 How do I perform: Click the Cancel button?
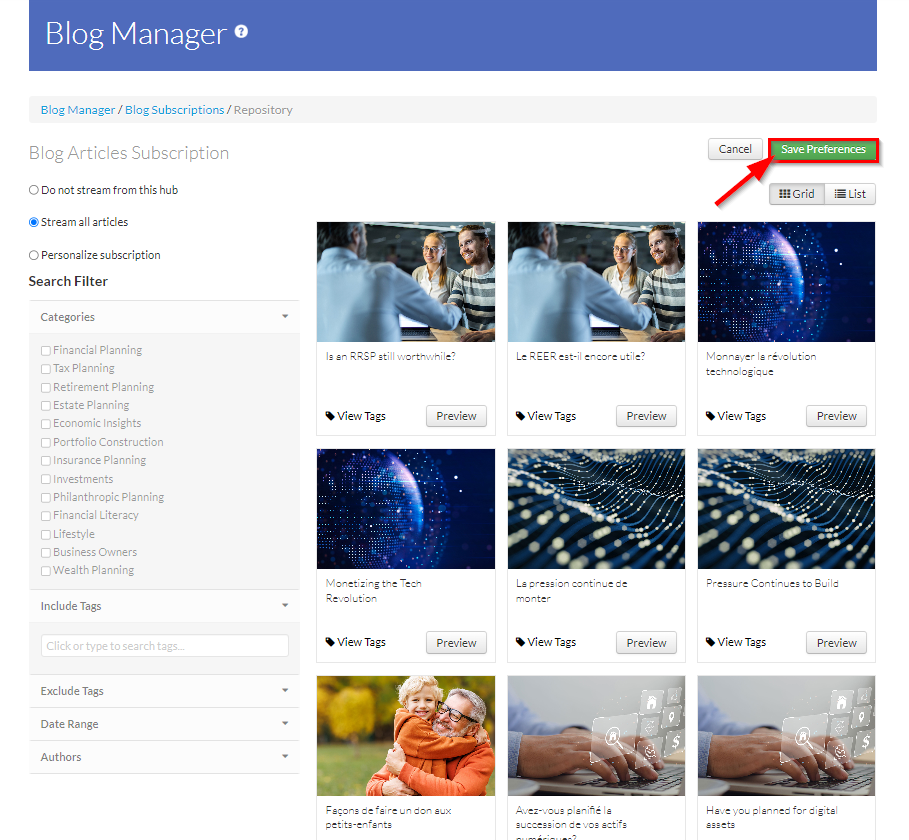point(735,149)
